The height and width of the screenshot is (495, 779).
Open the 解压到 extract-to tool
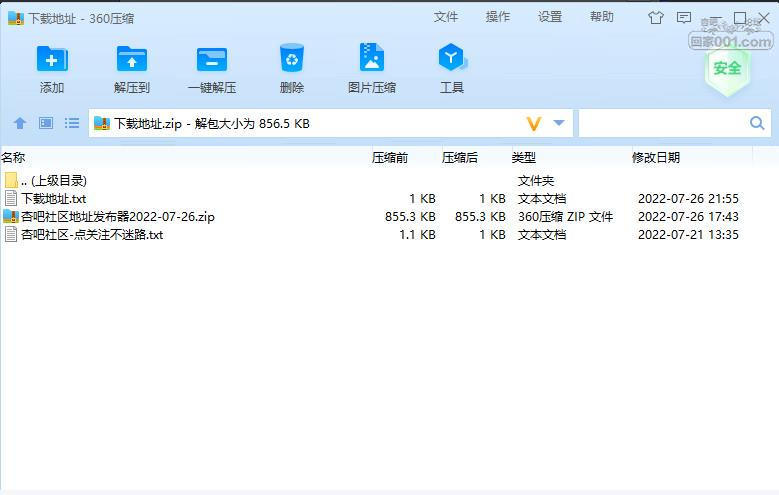click(x=132, y=60)
